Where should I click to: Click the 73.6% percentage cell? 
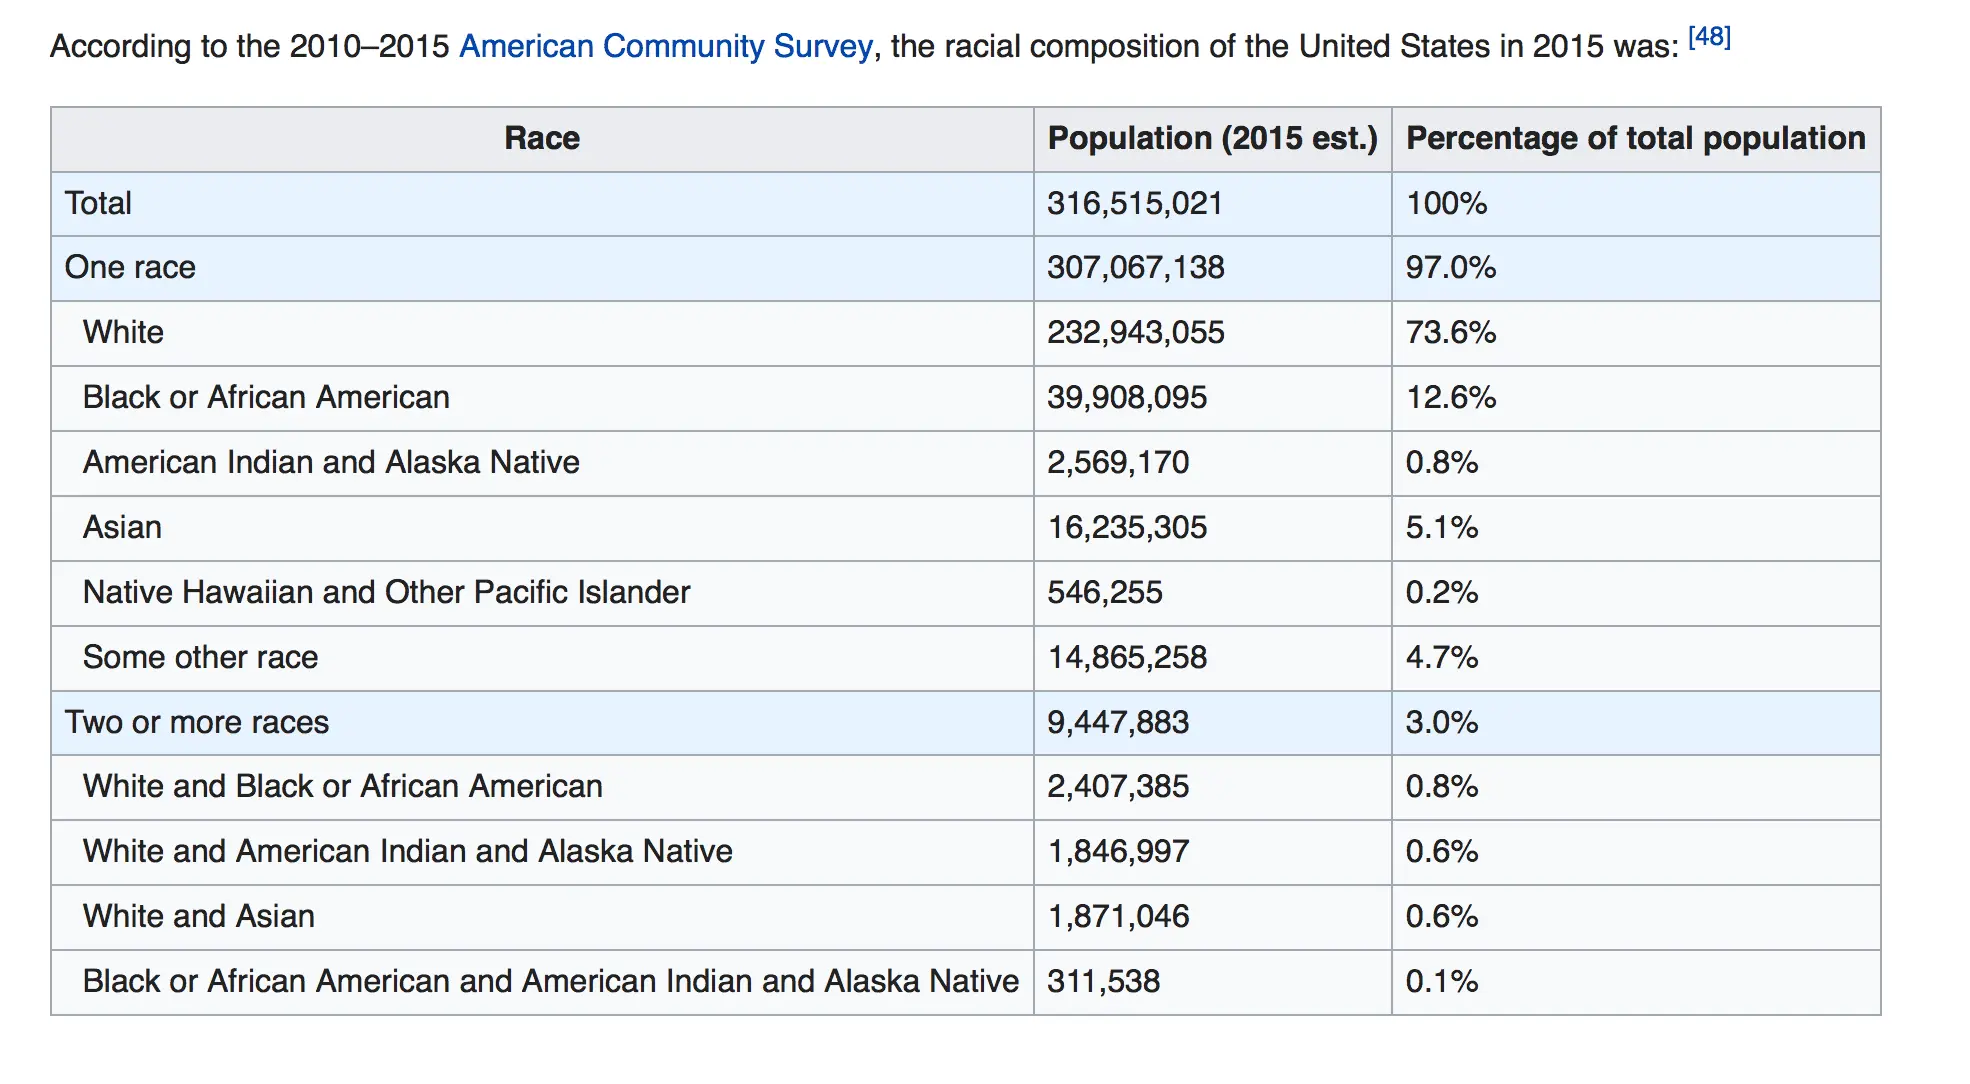tap(1451, 332)
